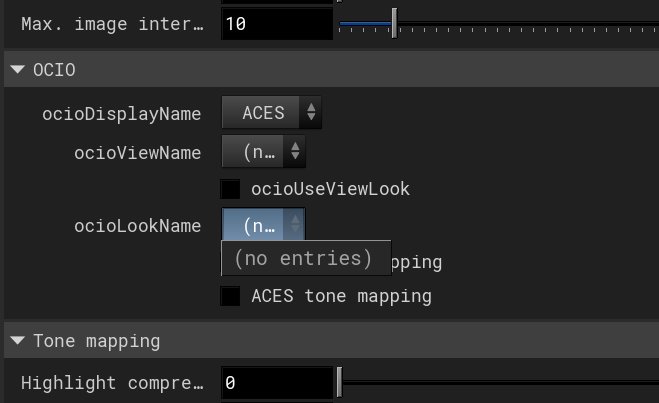Click the Max. image interval slider handle

tap(394, 23)
